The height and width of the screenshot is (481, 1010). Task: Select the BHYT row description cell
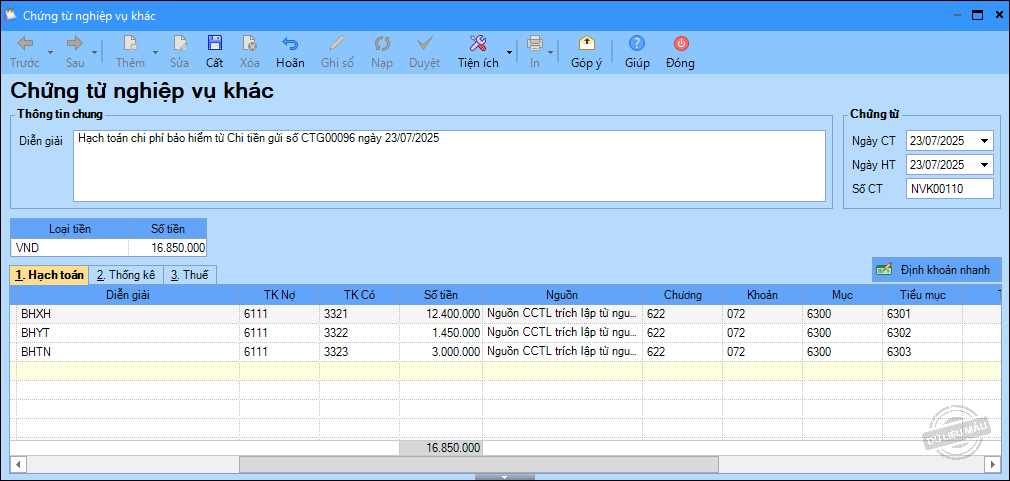tap(129, 332)
